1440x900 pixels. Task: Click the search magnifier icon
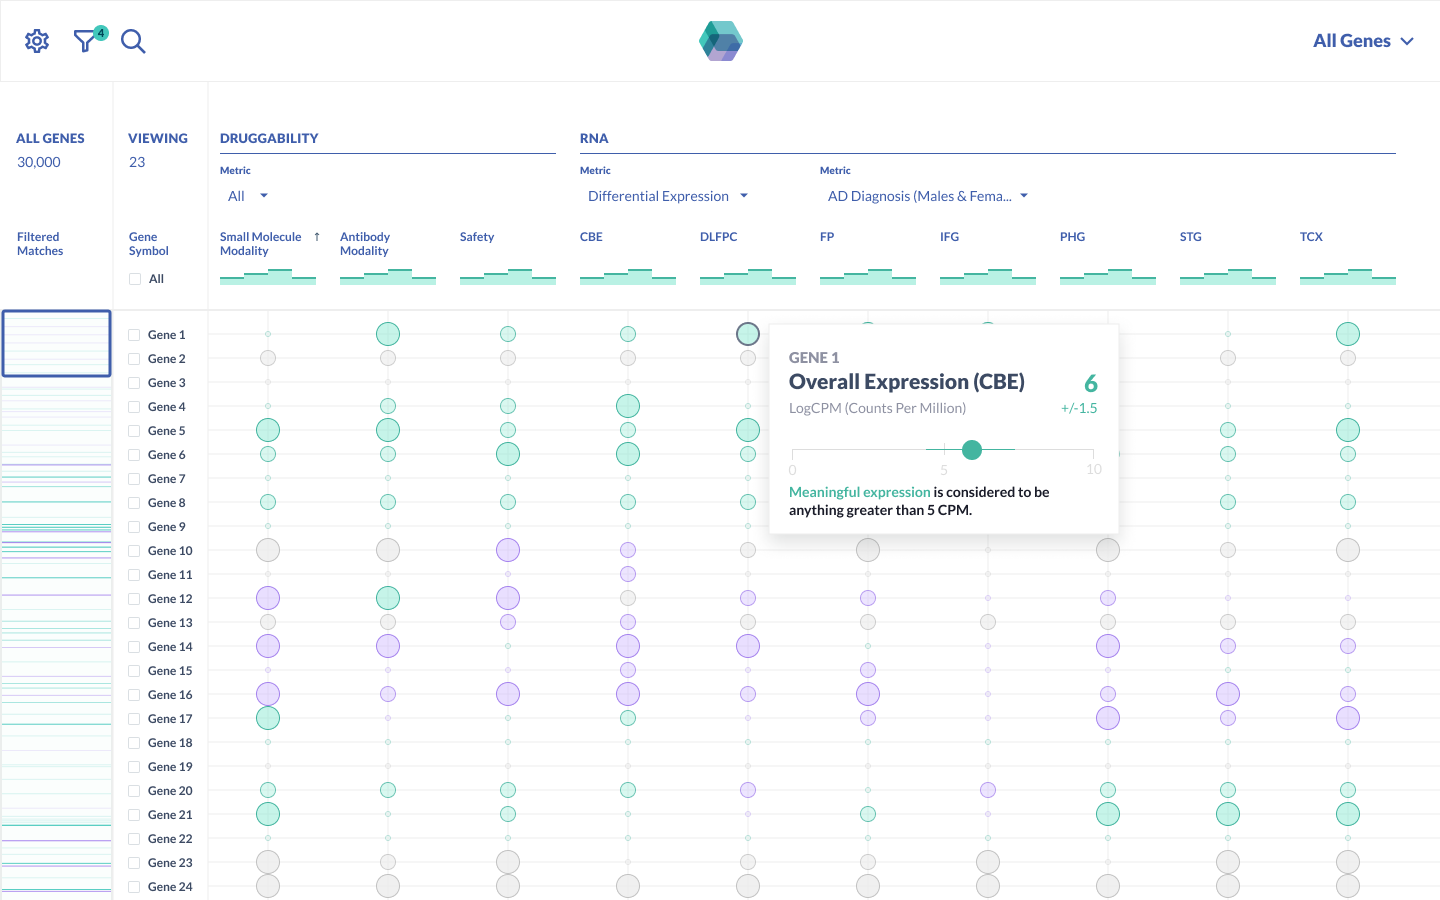click(133, 41)
